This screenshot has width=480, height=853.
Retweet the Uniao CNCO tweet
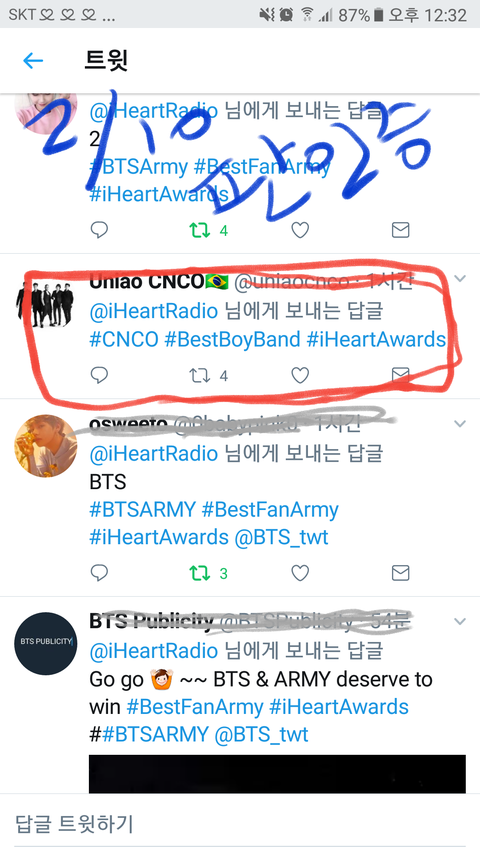pos(200,375)
